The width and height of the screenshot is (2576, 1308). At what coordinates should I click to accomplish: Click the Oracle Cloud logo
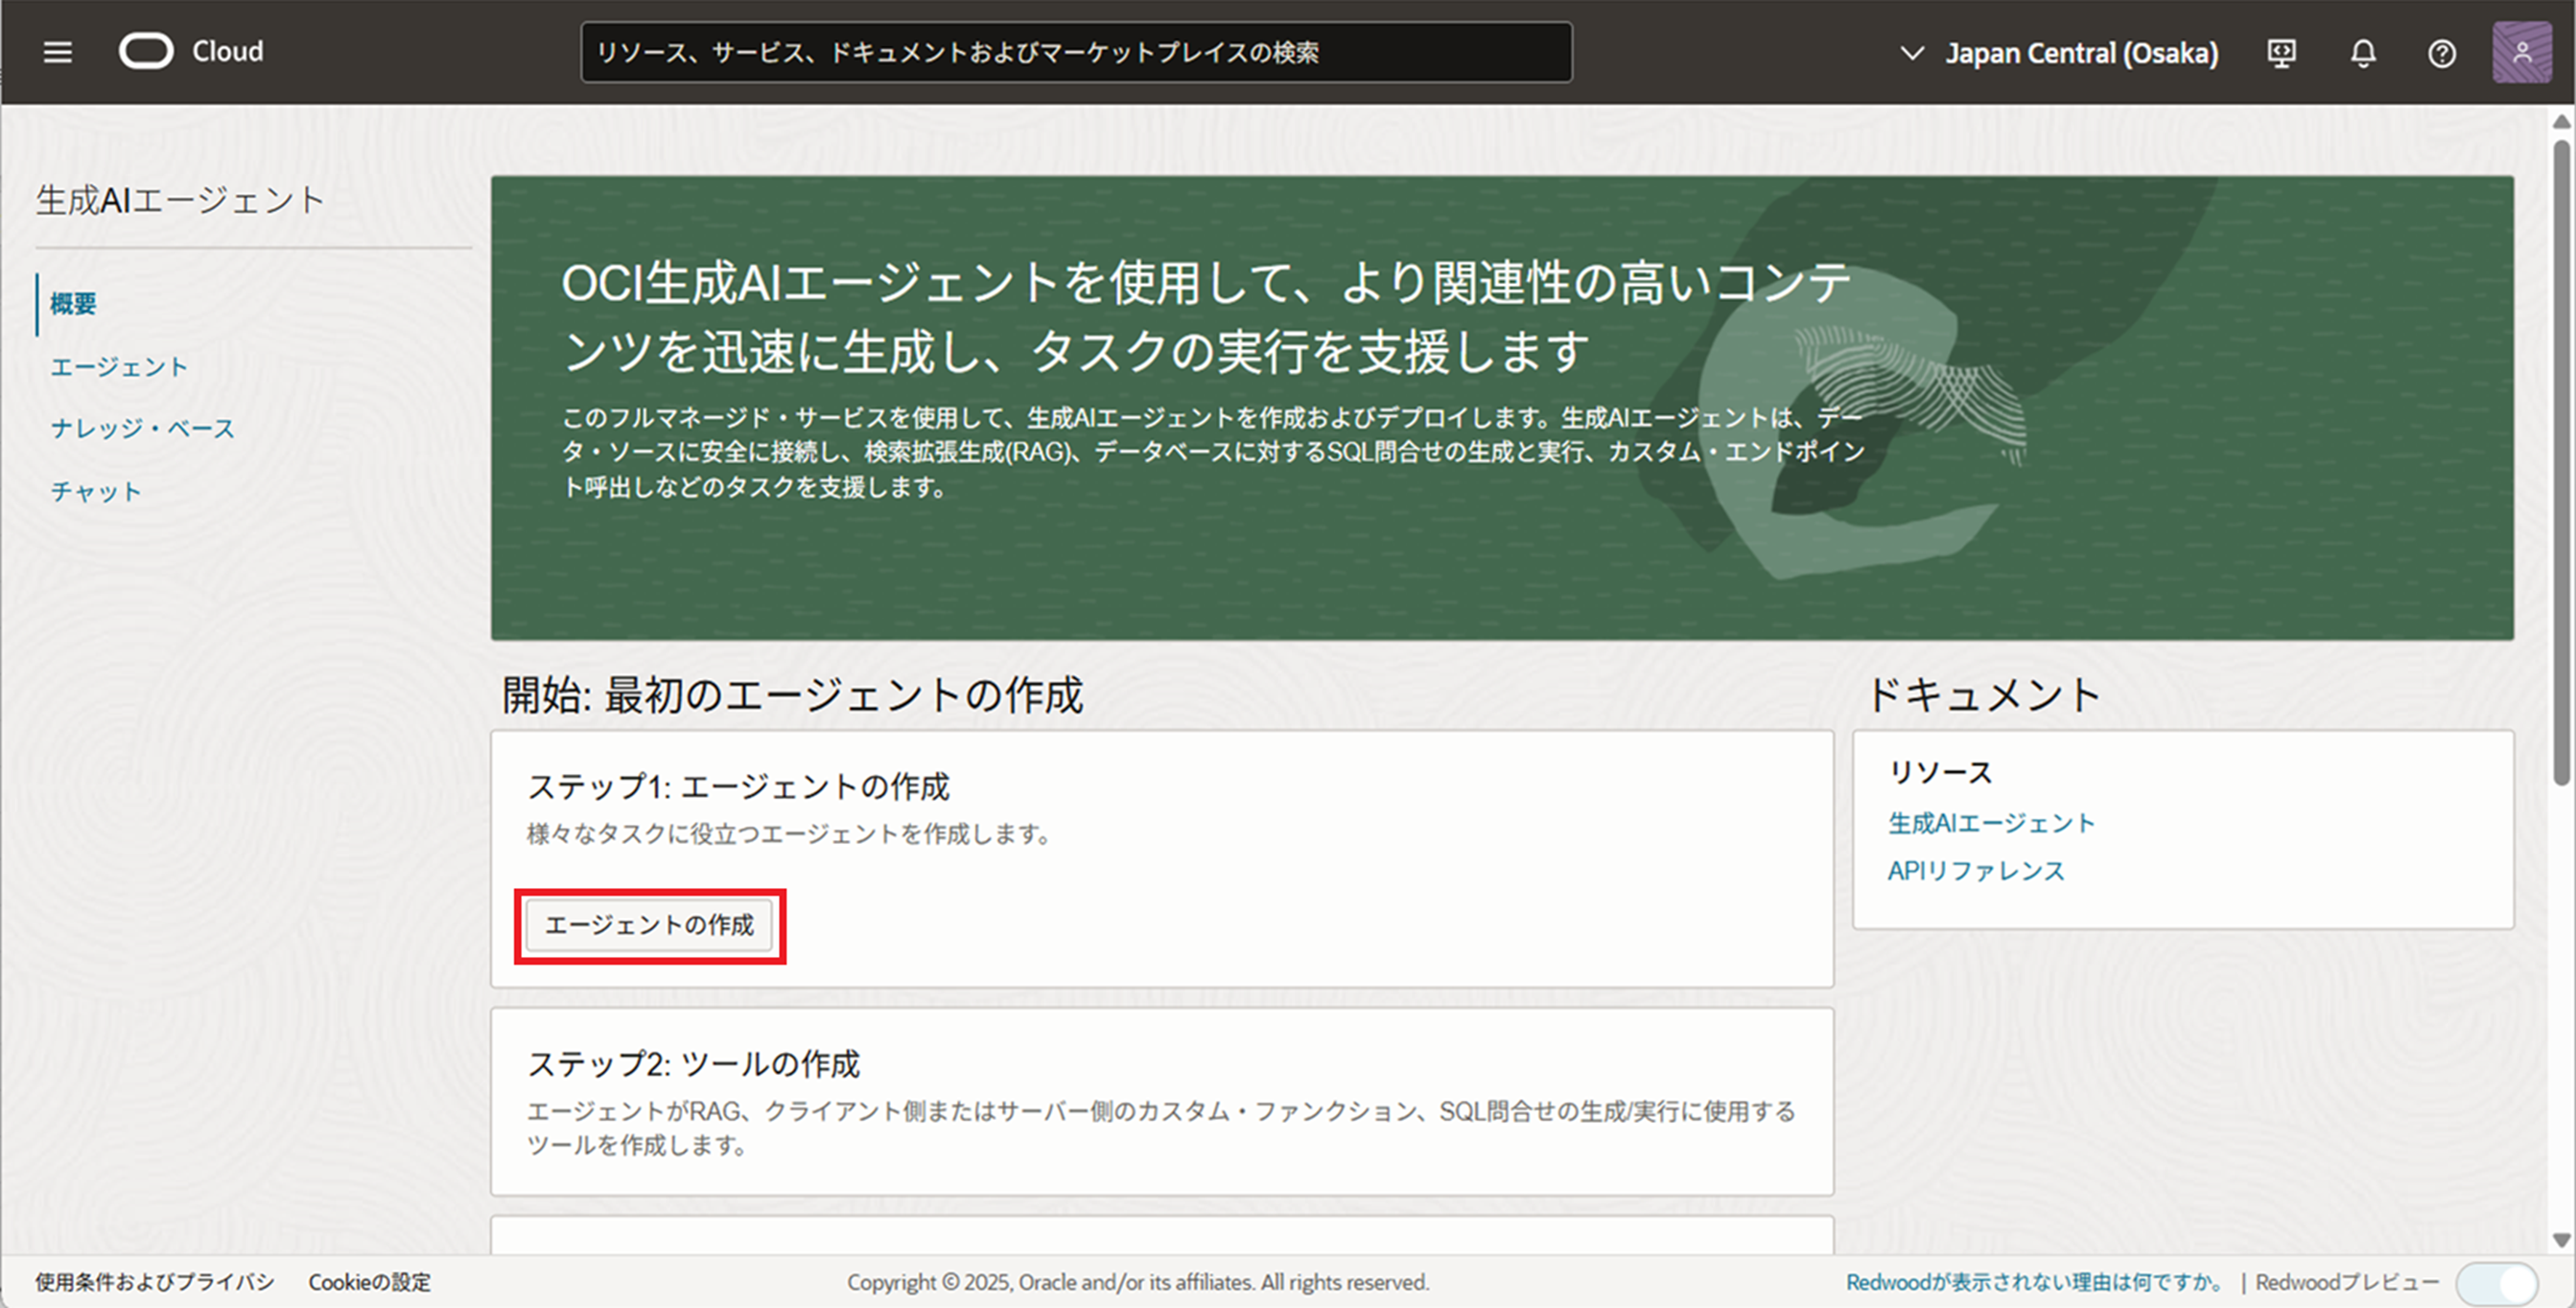click(191, 51)
